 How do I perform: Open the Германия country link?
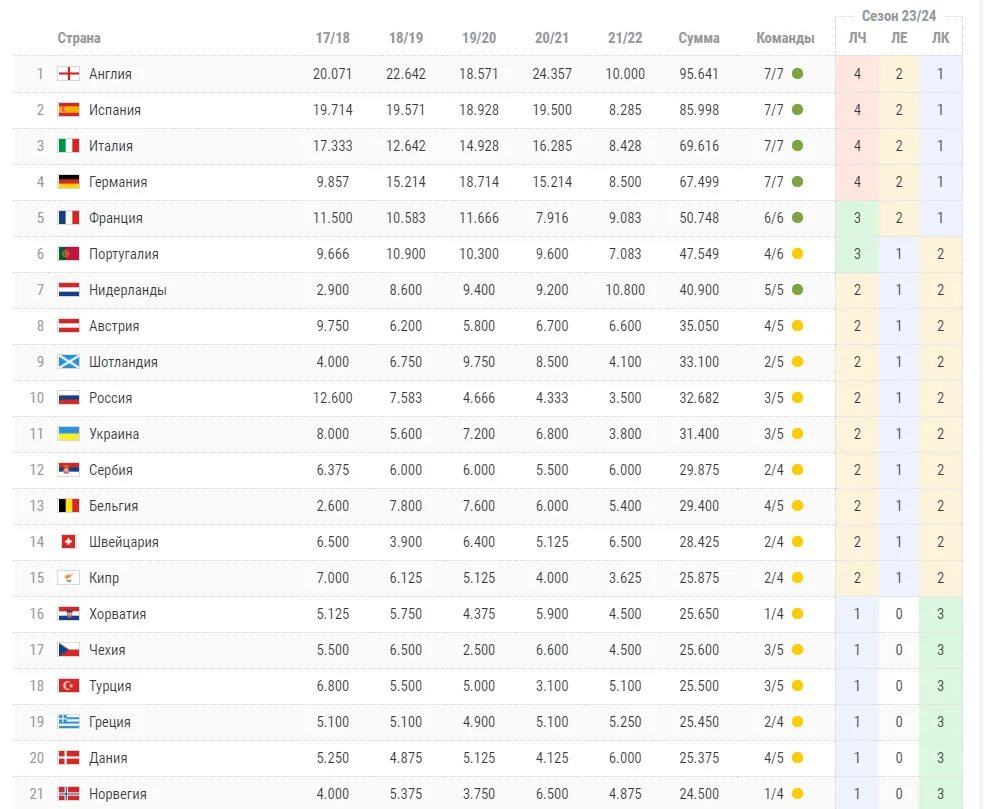tap(118, 182)
